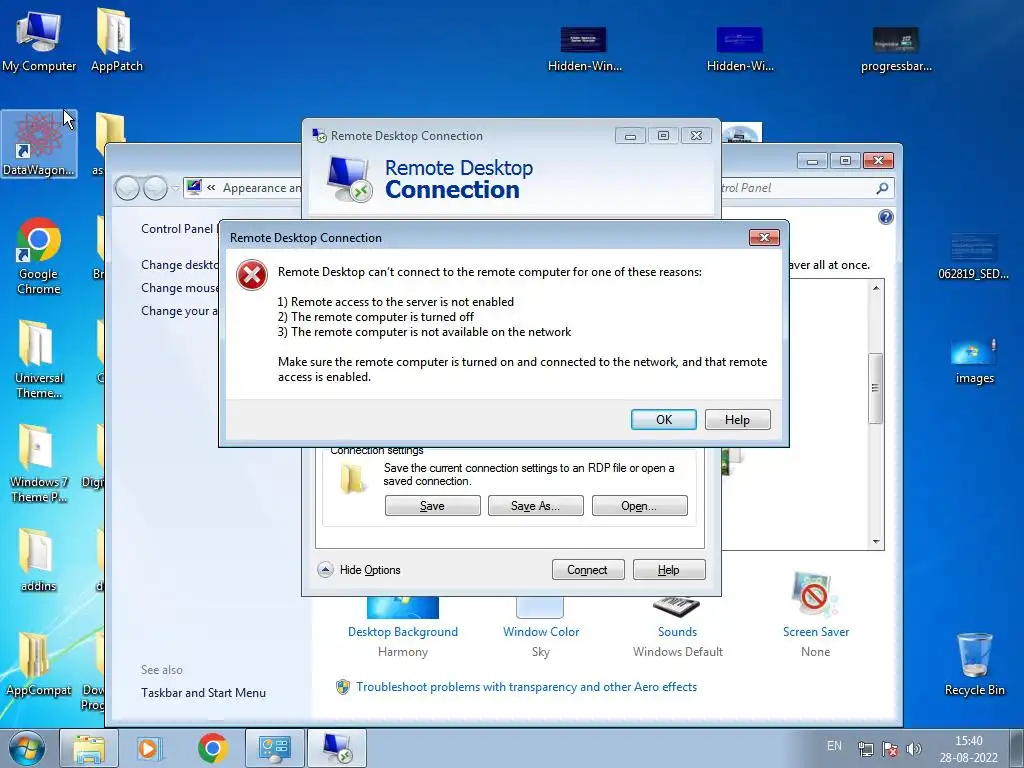The height and width of the screenshot is (768, 1024).
Task: Open Windows Media Player taskbar icon
Action: pyautogui.click(x=150, y=748)
